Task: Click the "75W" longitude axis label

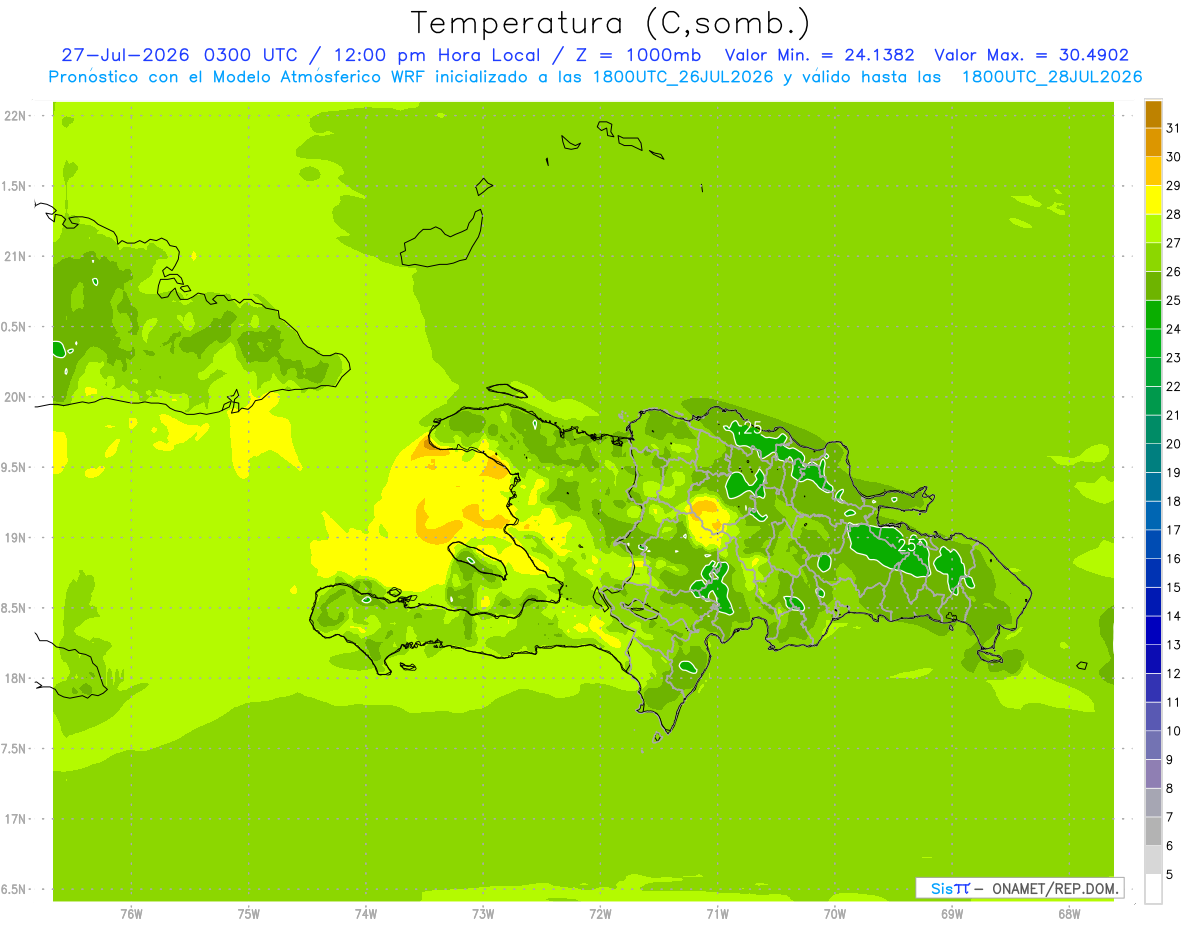Action: tap(249, 914)
